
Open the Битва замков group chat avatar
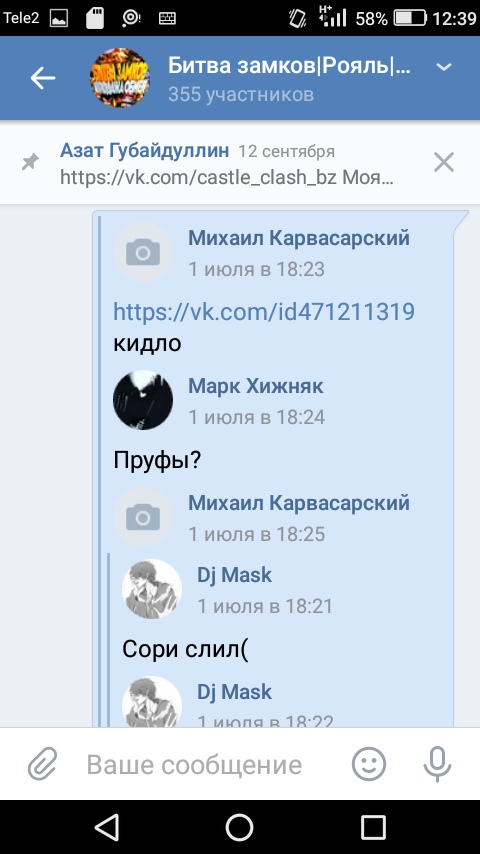point(120,78)
